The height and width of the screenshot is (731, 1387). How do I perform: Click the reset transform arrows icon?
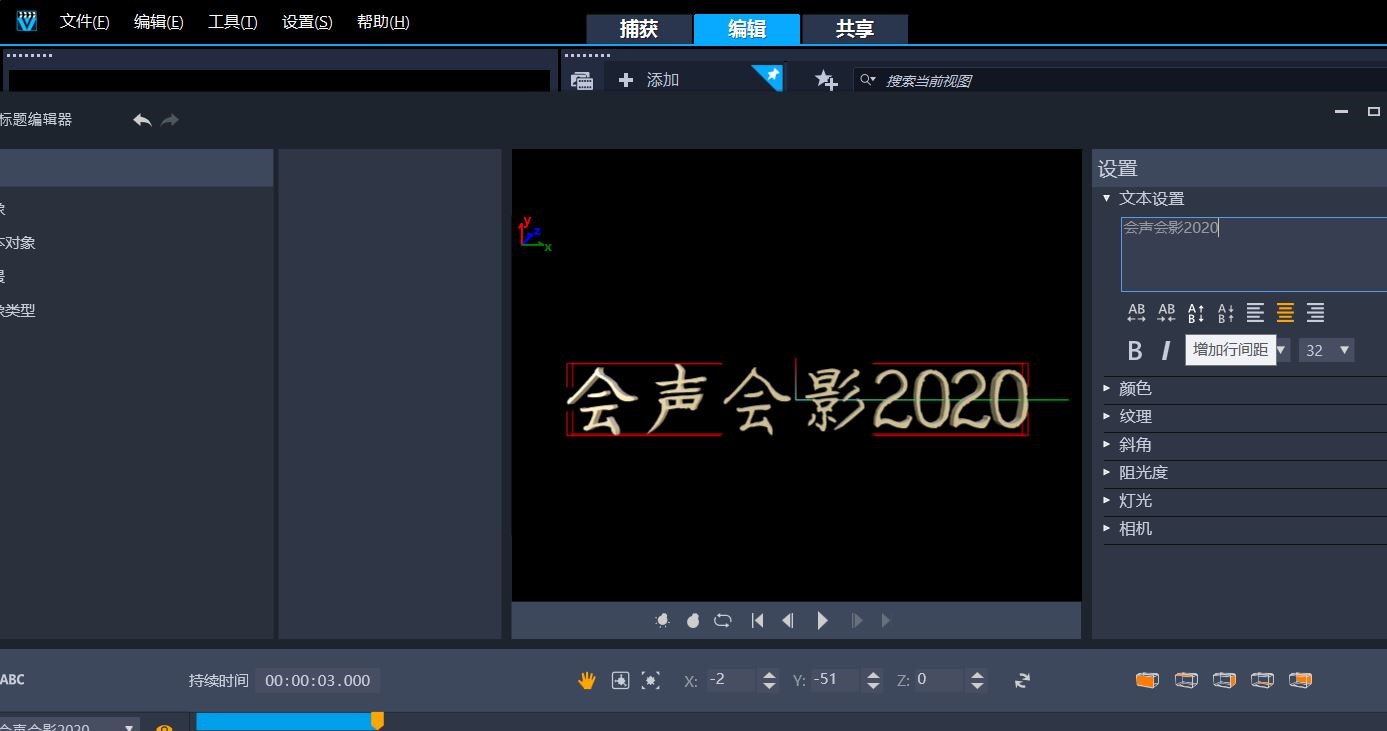pos(1022,680)
